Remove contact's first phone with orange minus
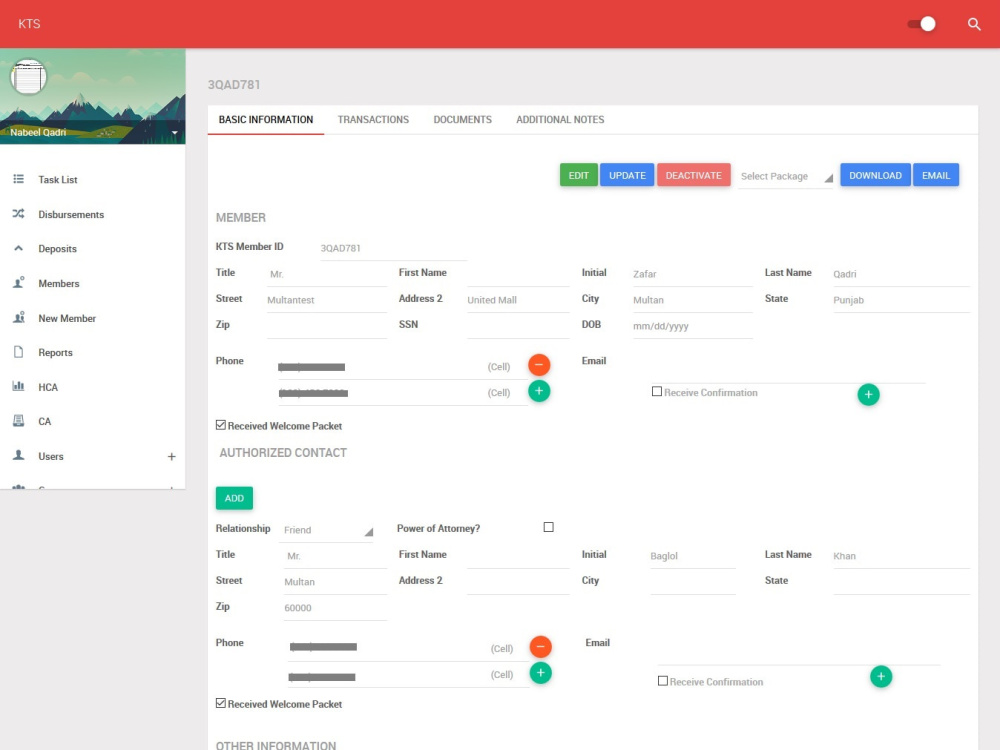Screen dimensions: 1000x750 (x=540, y=647)
